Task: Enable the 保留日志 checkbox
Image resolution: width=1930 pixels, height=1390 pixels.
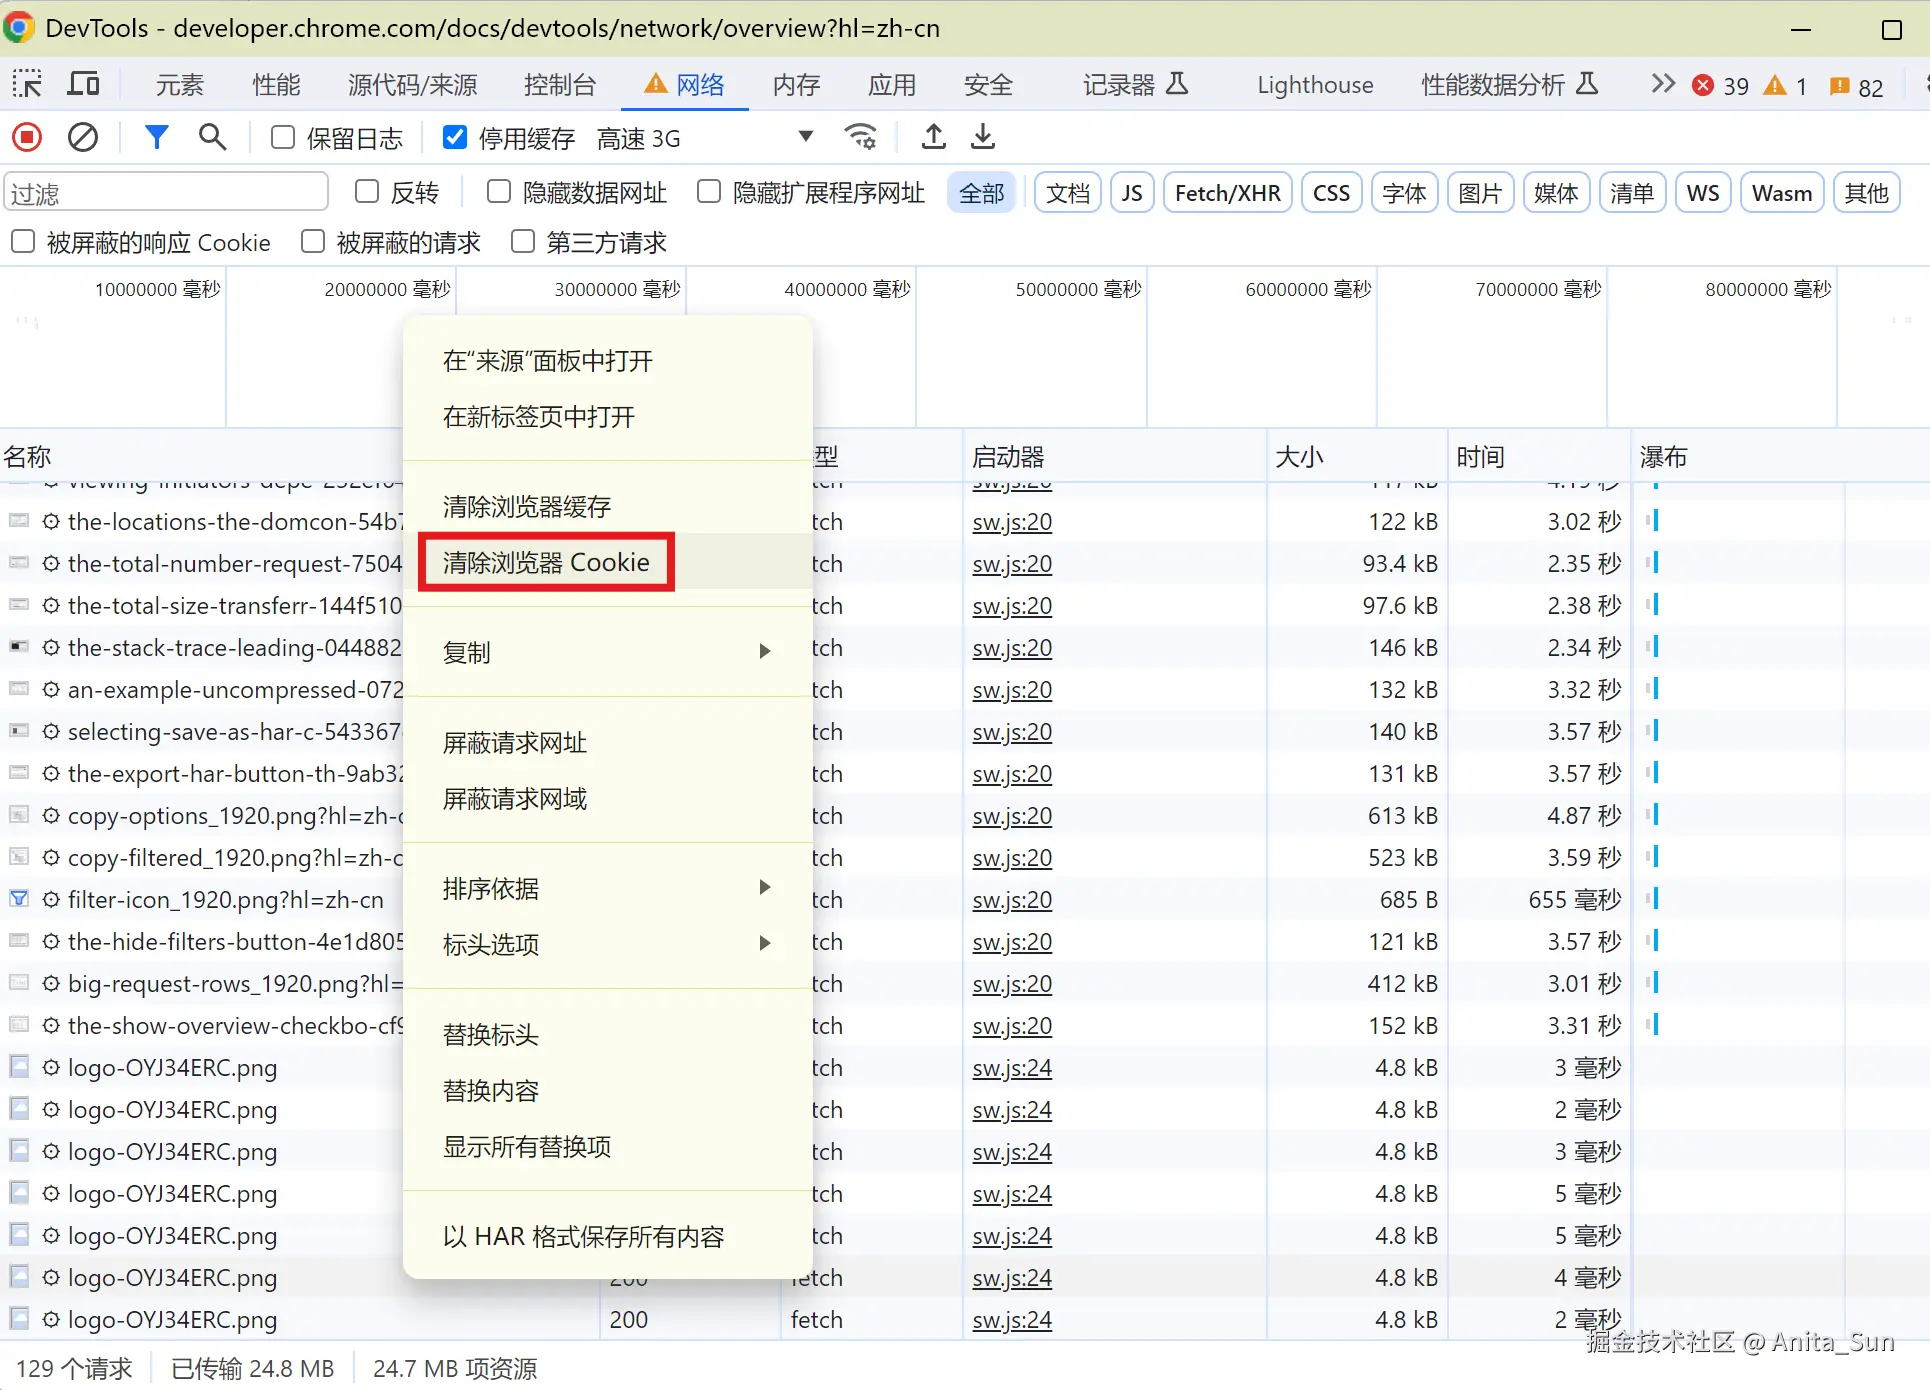Action: [283, 138]
